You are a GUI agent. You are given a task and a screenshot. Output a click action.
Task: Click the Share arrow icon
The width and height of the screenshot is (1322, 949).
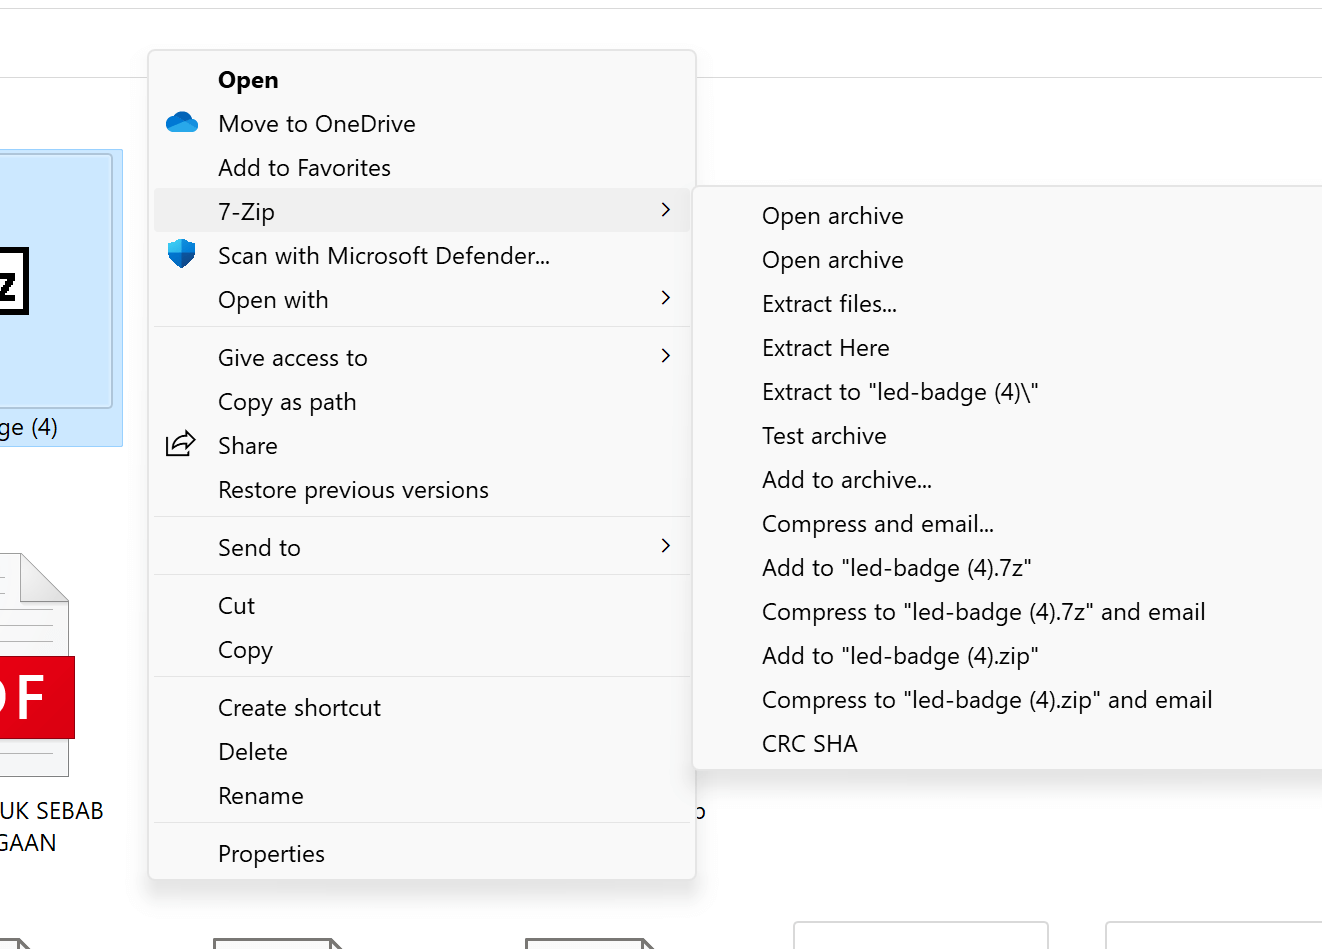click(x=181, y=444)
